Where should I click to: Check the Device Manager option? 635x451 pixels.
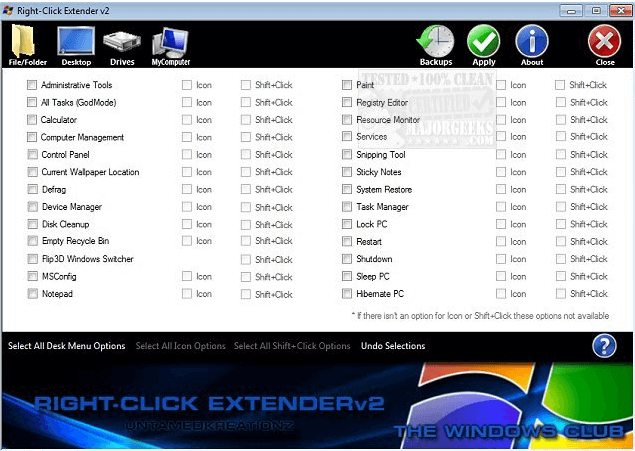click(32, 207)
